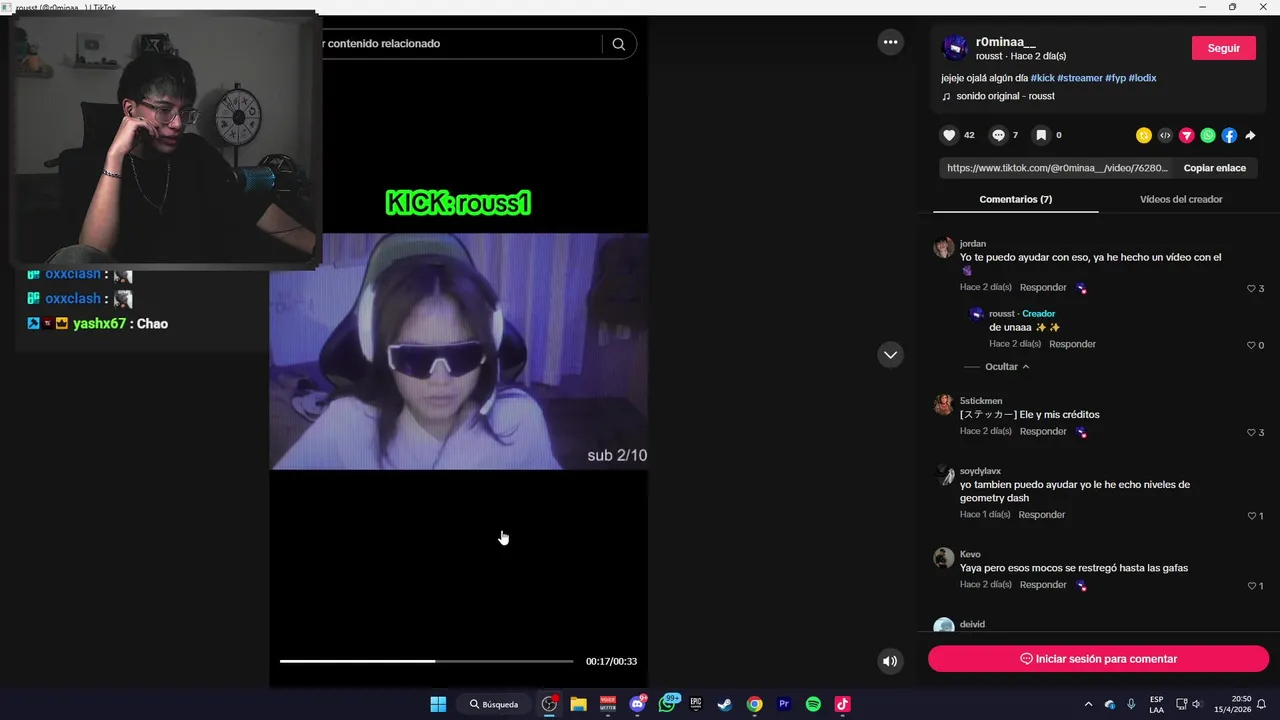Viewport: 1280px width, 720px height.
Task: Open more share options arrow
Action: pyautogui.click(x=1250, y=135)
